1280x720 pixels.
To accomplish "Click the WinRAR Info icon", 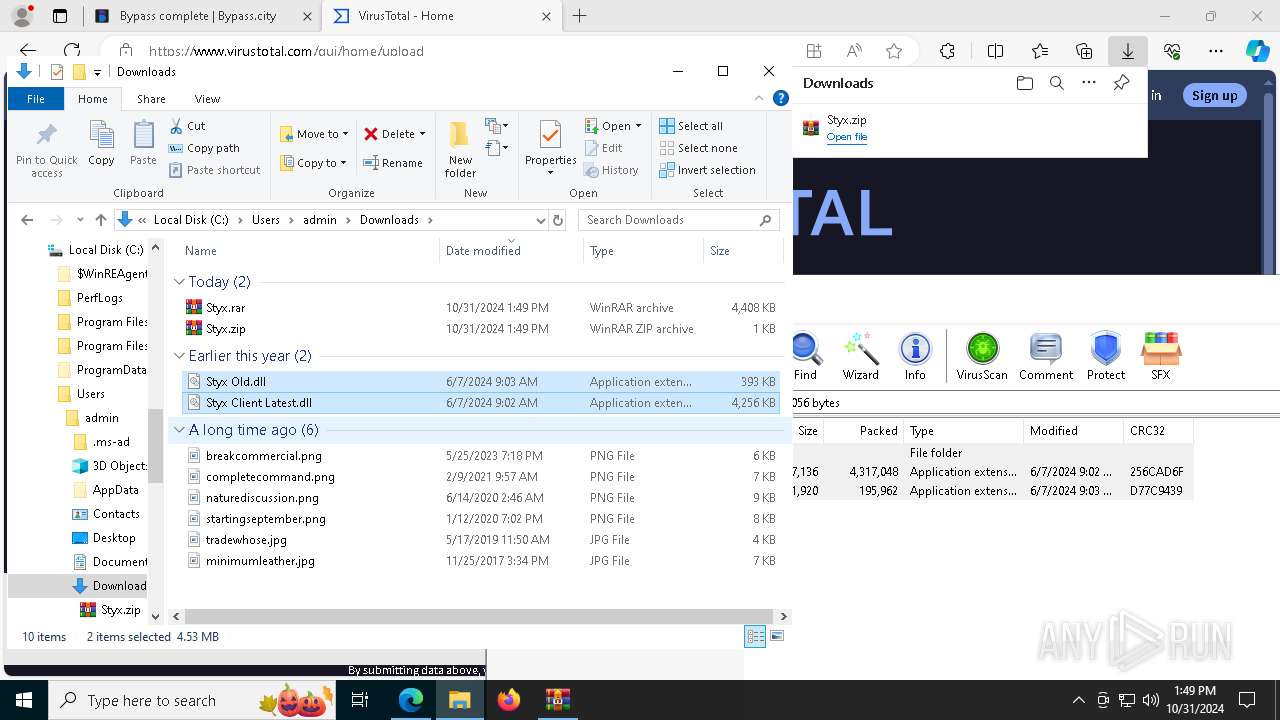I will pos(915,356).
